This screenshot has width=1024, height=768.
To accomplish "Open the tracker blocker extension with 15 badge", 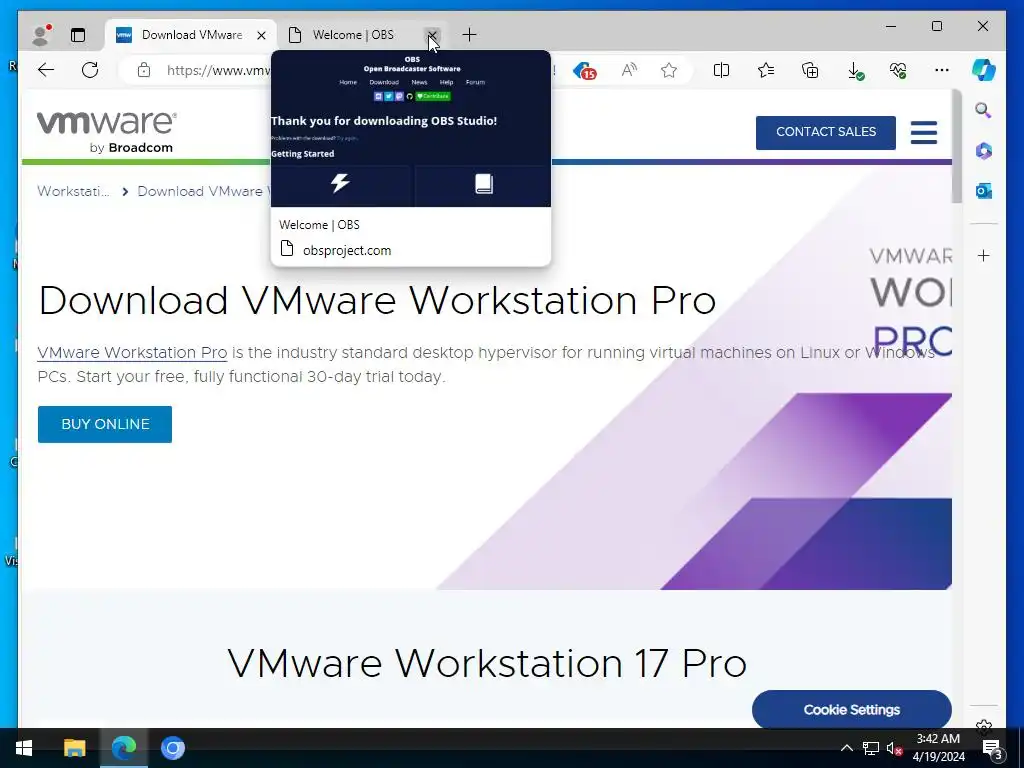I will tap(584, 71).
